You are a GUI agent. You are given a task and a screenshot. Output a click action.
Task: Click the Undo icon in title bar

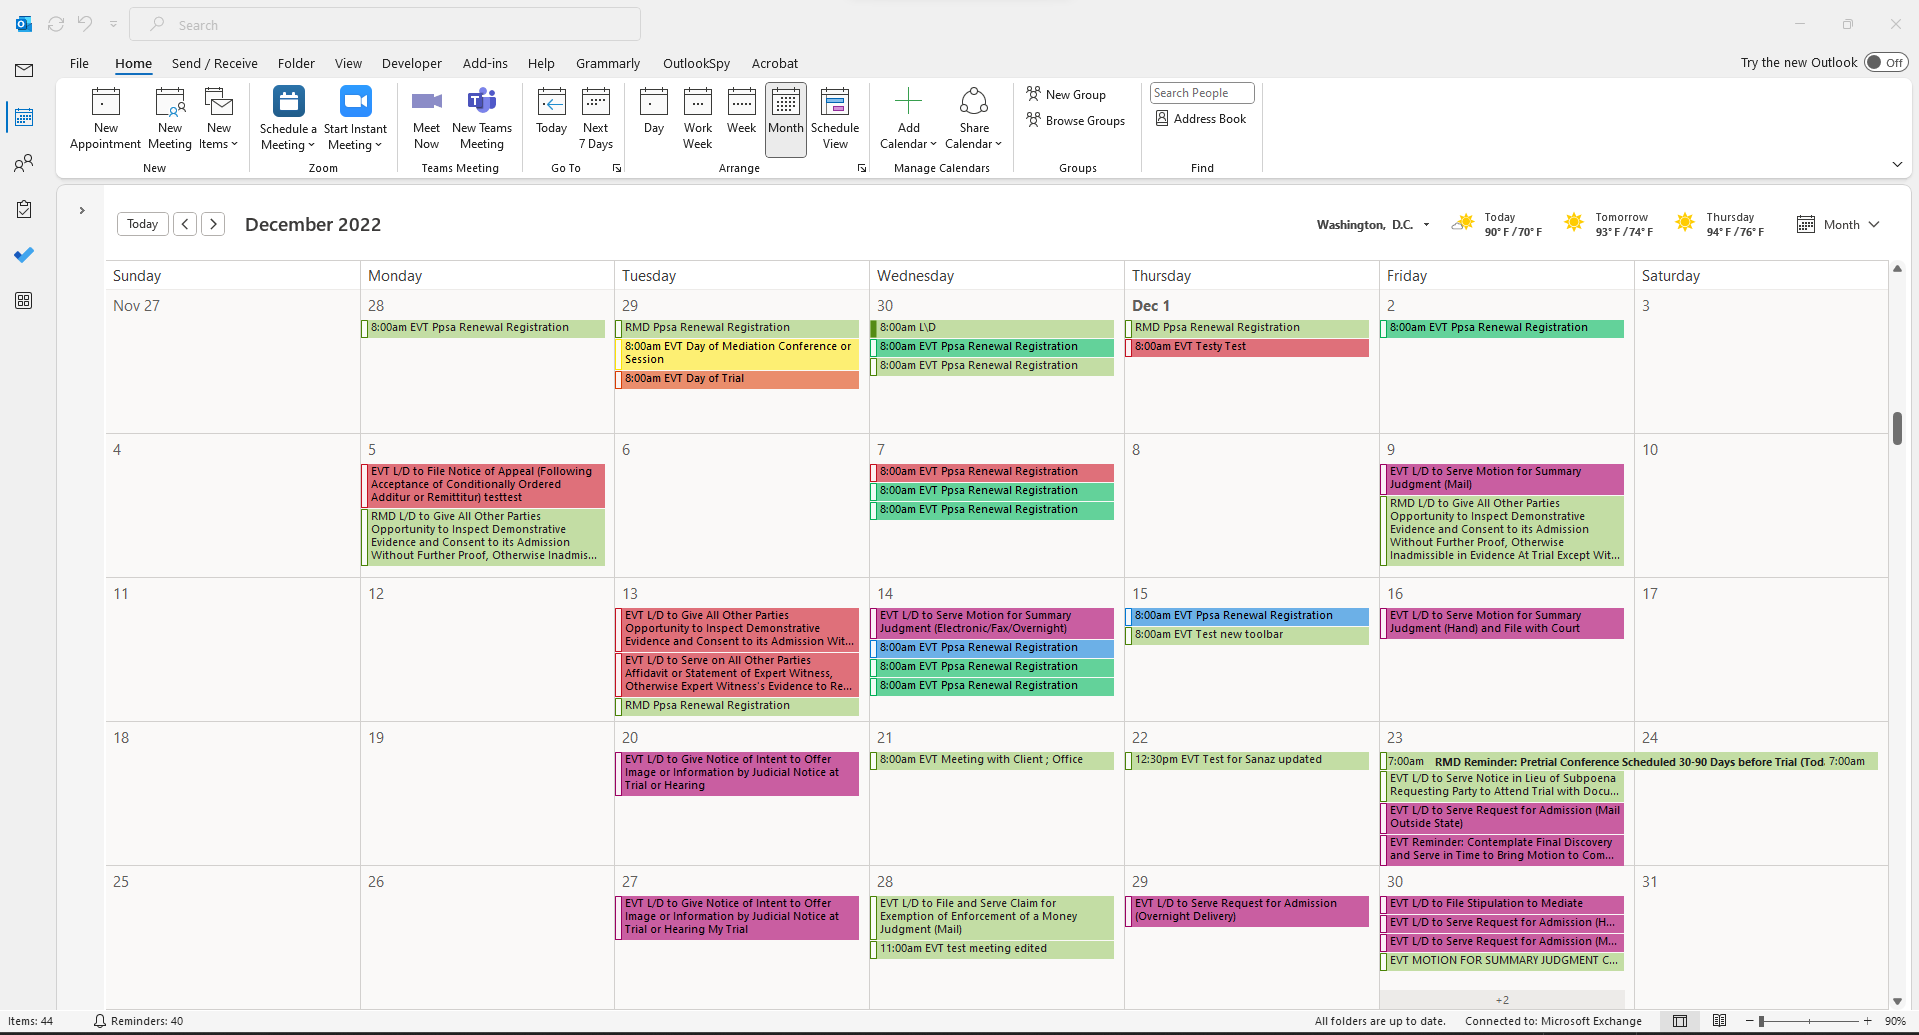coord(85,24)
